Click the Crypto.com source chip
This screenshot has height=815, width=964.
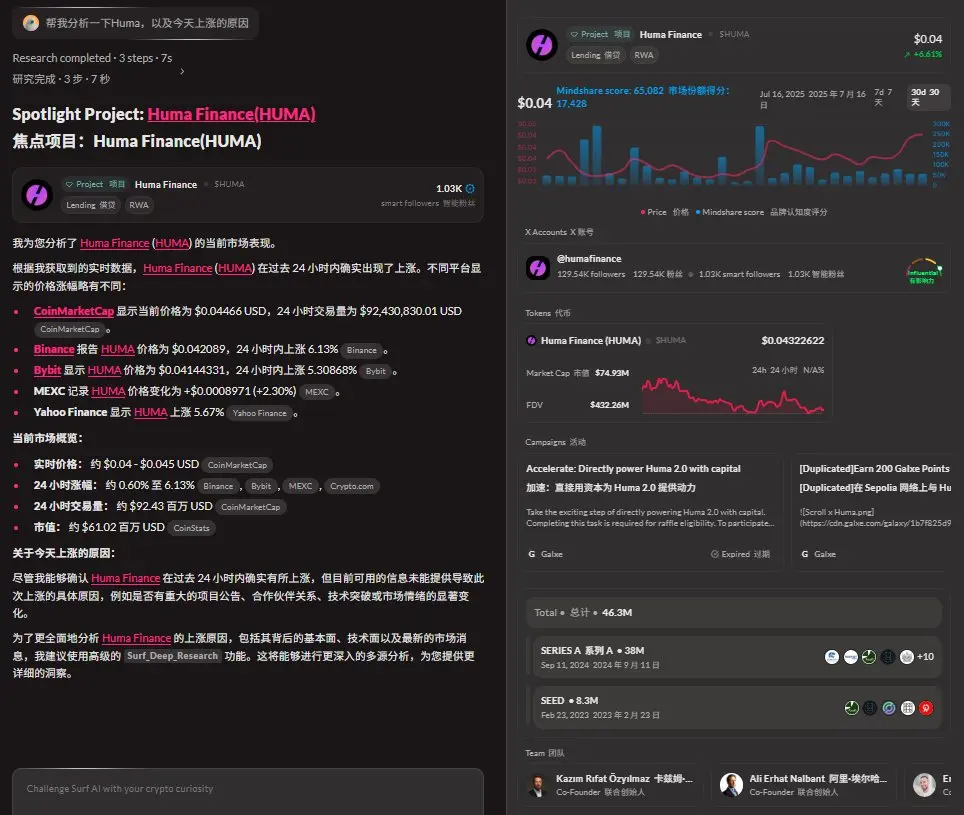(352, 486)
